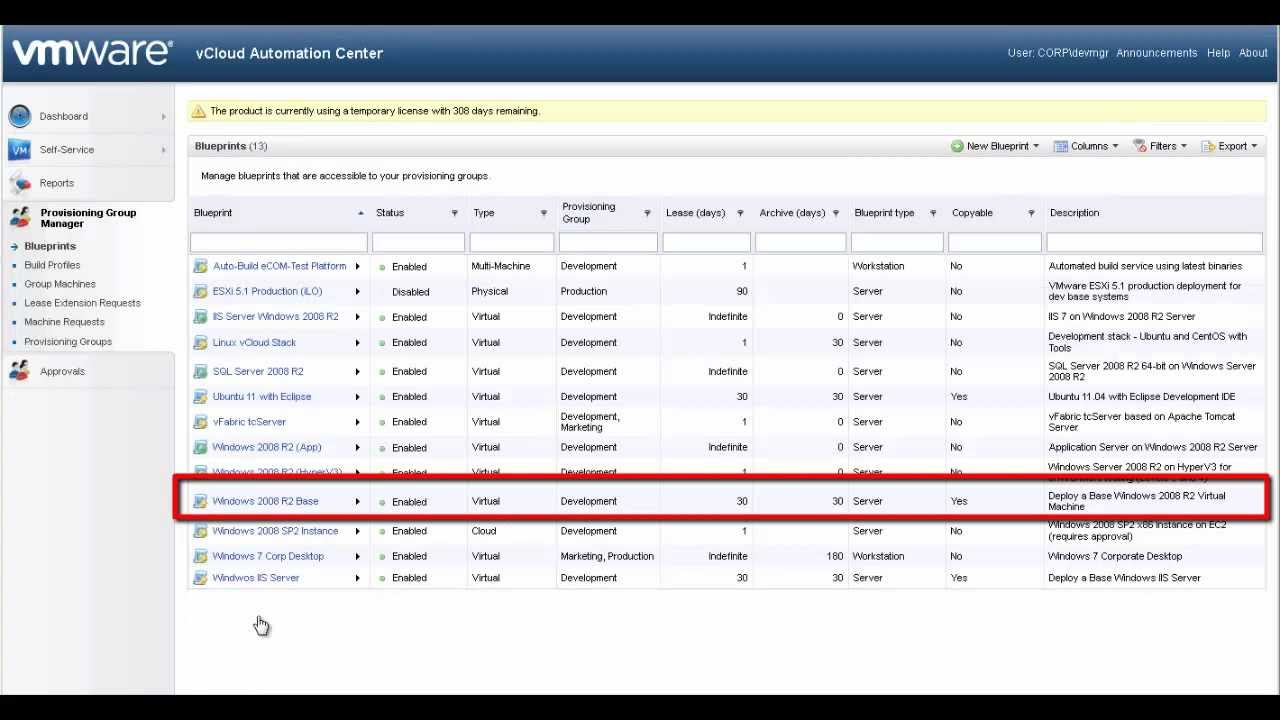Click blueprint icon for Windwos IIS Server
Image resolution: width=1280 pixels, height=720 pixels.
pos(201,578)
